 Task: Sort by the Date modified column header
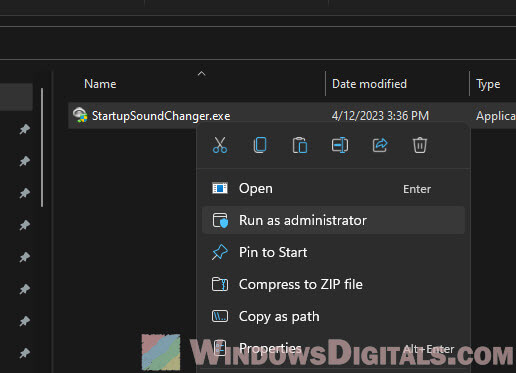pyautogui.click(x=369, y=84)
